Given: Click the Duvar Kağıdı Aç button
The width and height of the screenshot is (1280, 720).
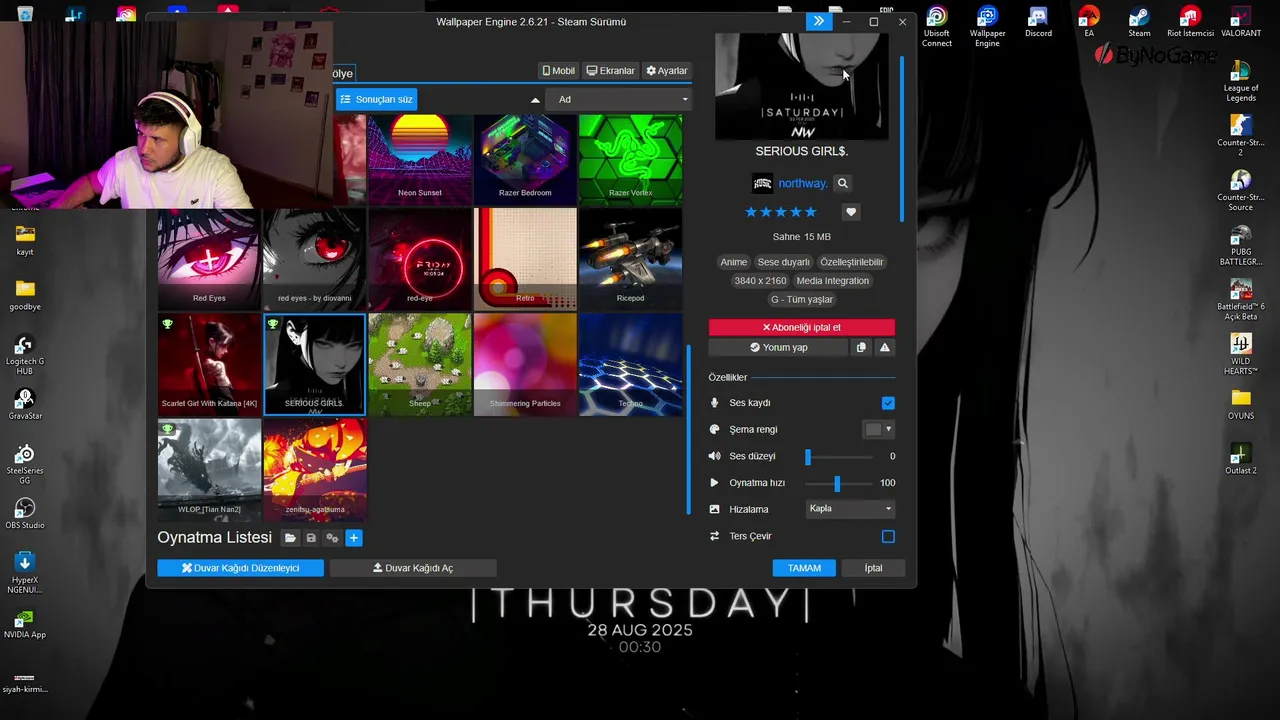Looking at the screenshot, I should tap(413, 568).
